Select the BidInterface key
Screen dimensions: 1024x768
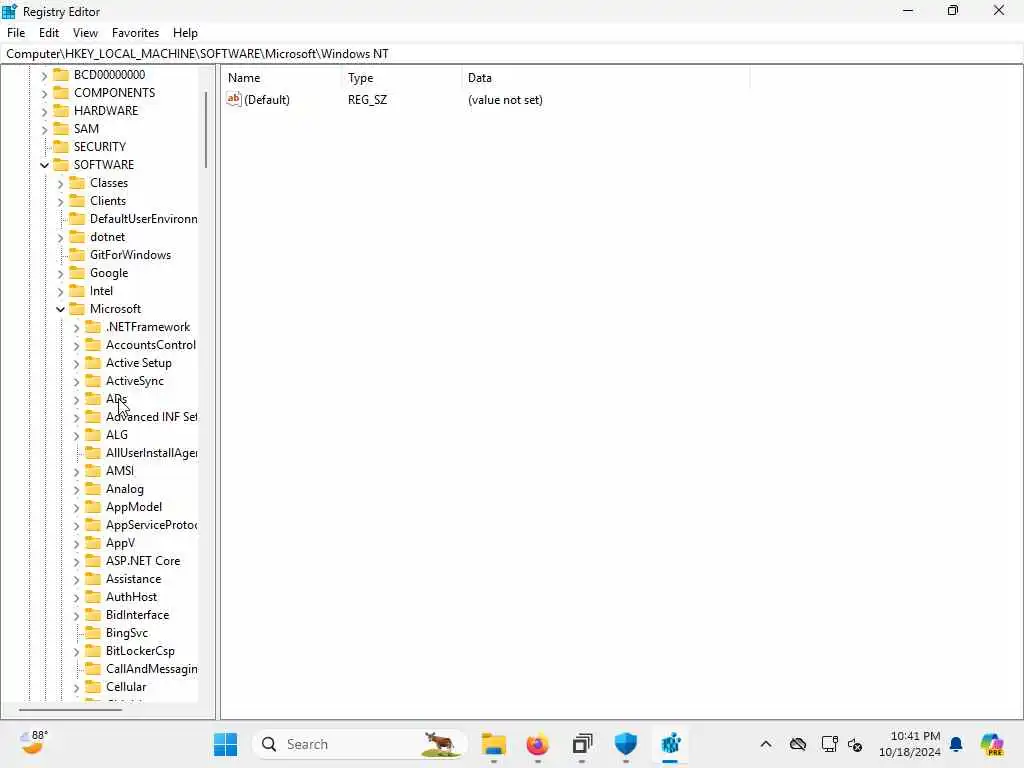137,615
